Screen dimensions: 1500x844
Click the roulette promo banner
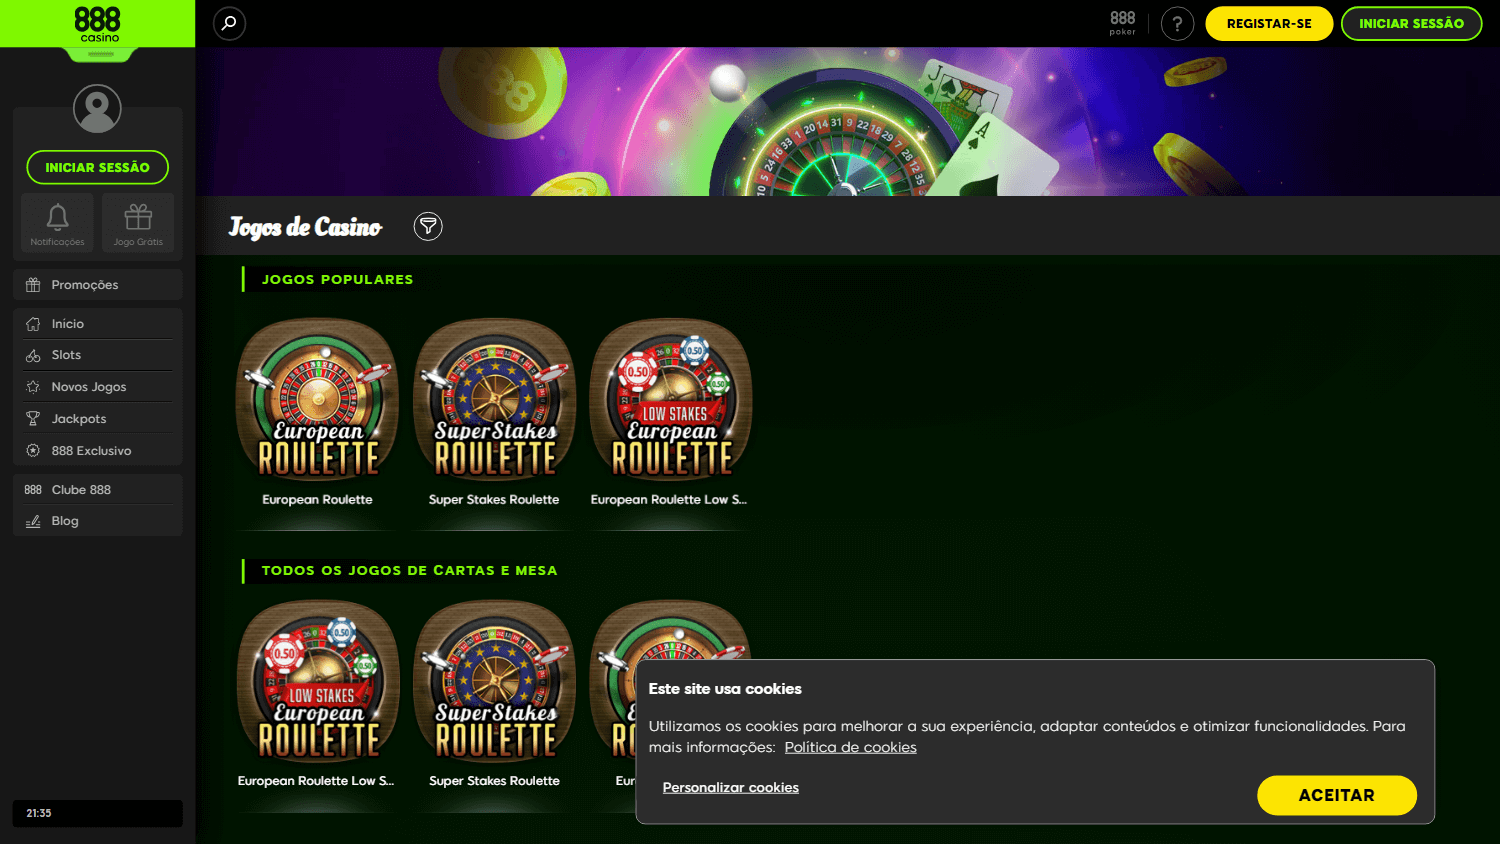coord(847,121)
